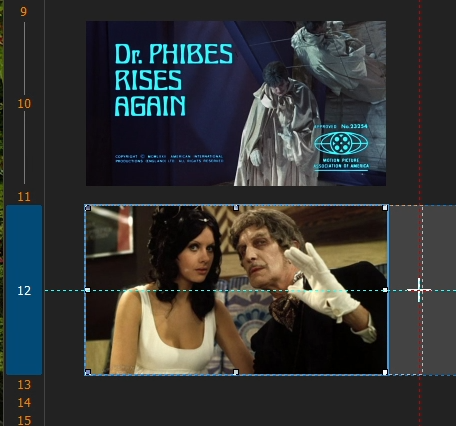Click the highlighted row 12 header
Screen dimensions: 456x426
24,290
